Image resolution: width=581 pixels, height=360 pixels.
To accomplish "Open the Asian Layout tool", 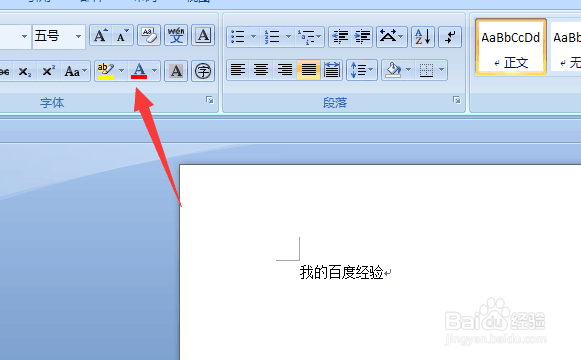I will tap(392, 37).
